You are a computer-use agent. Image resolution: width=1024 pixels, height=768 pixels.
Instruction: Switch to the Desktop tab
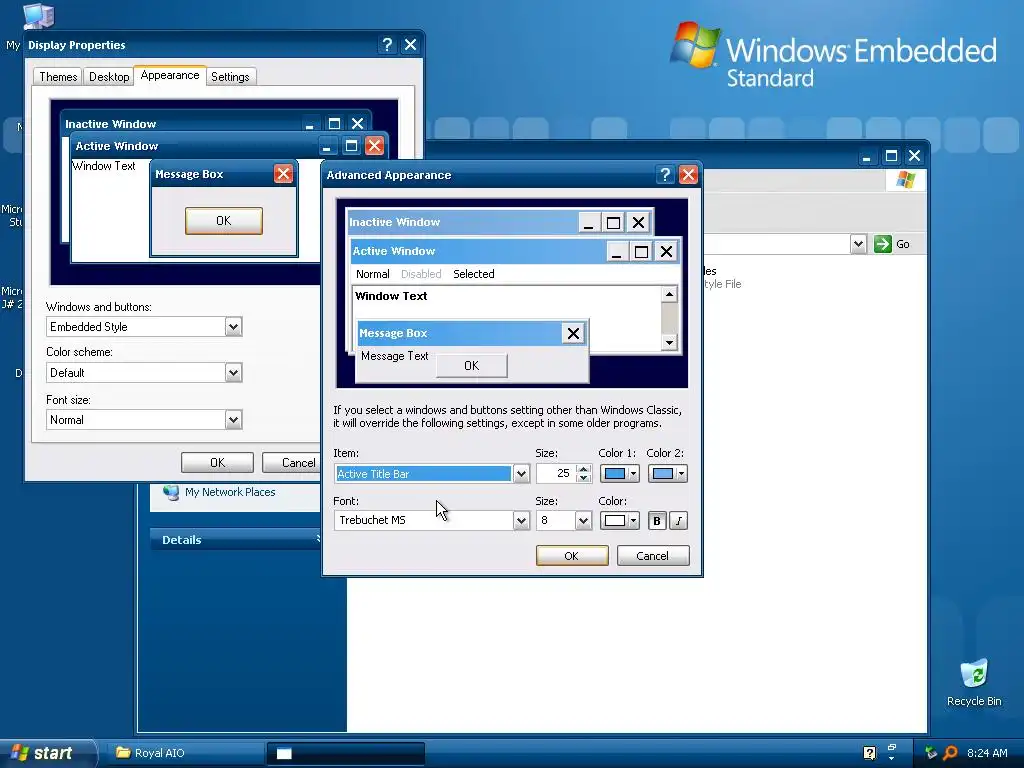(x=109, y=76)
